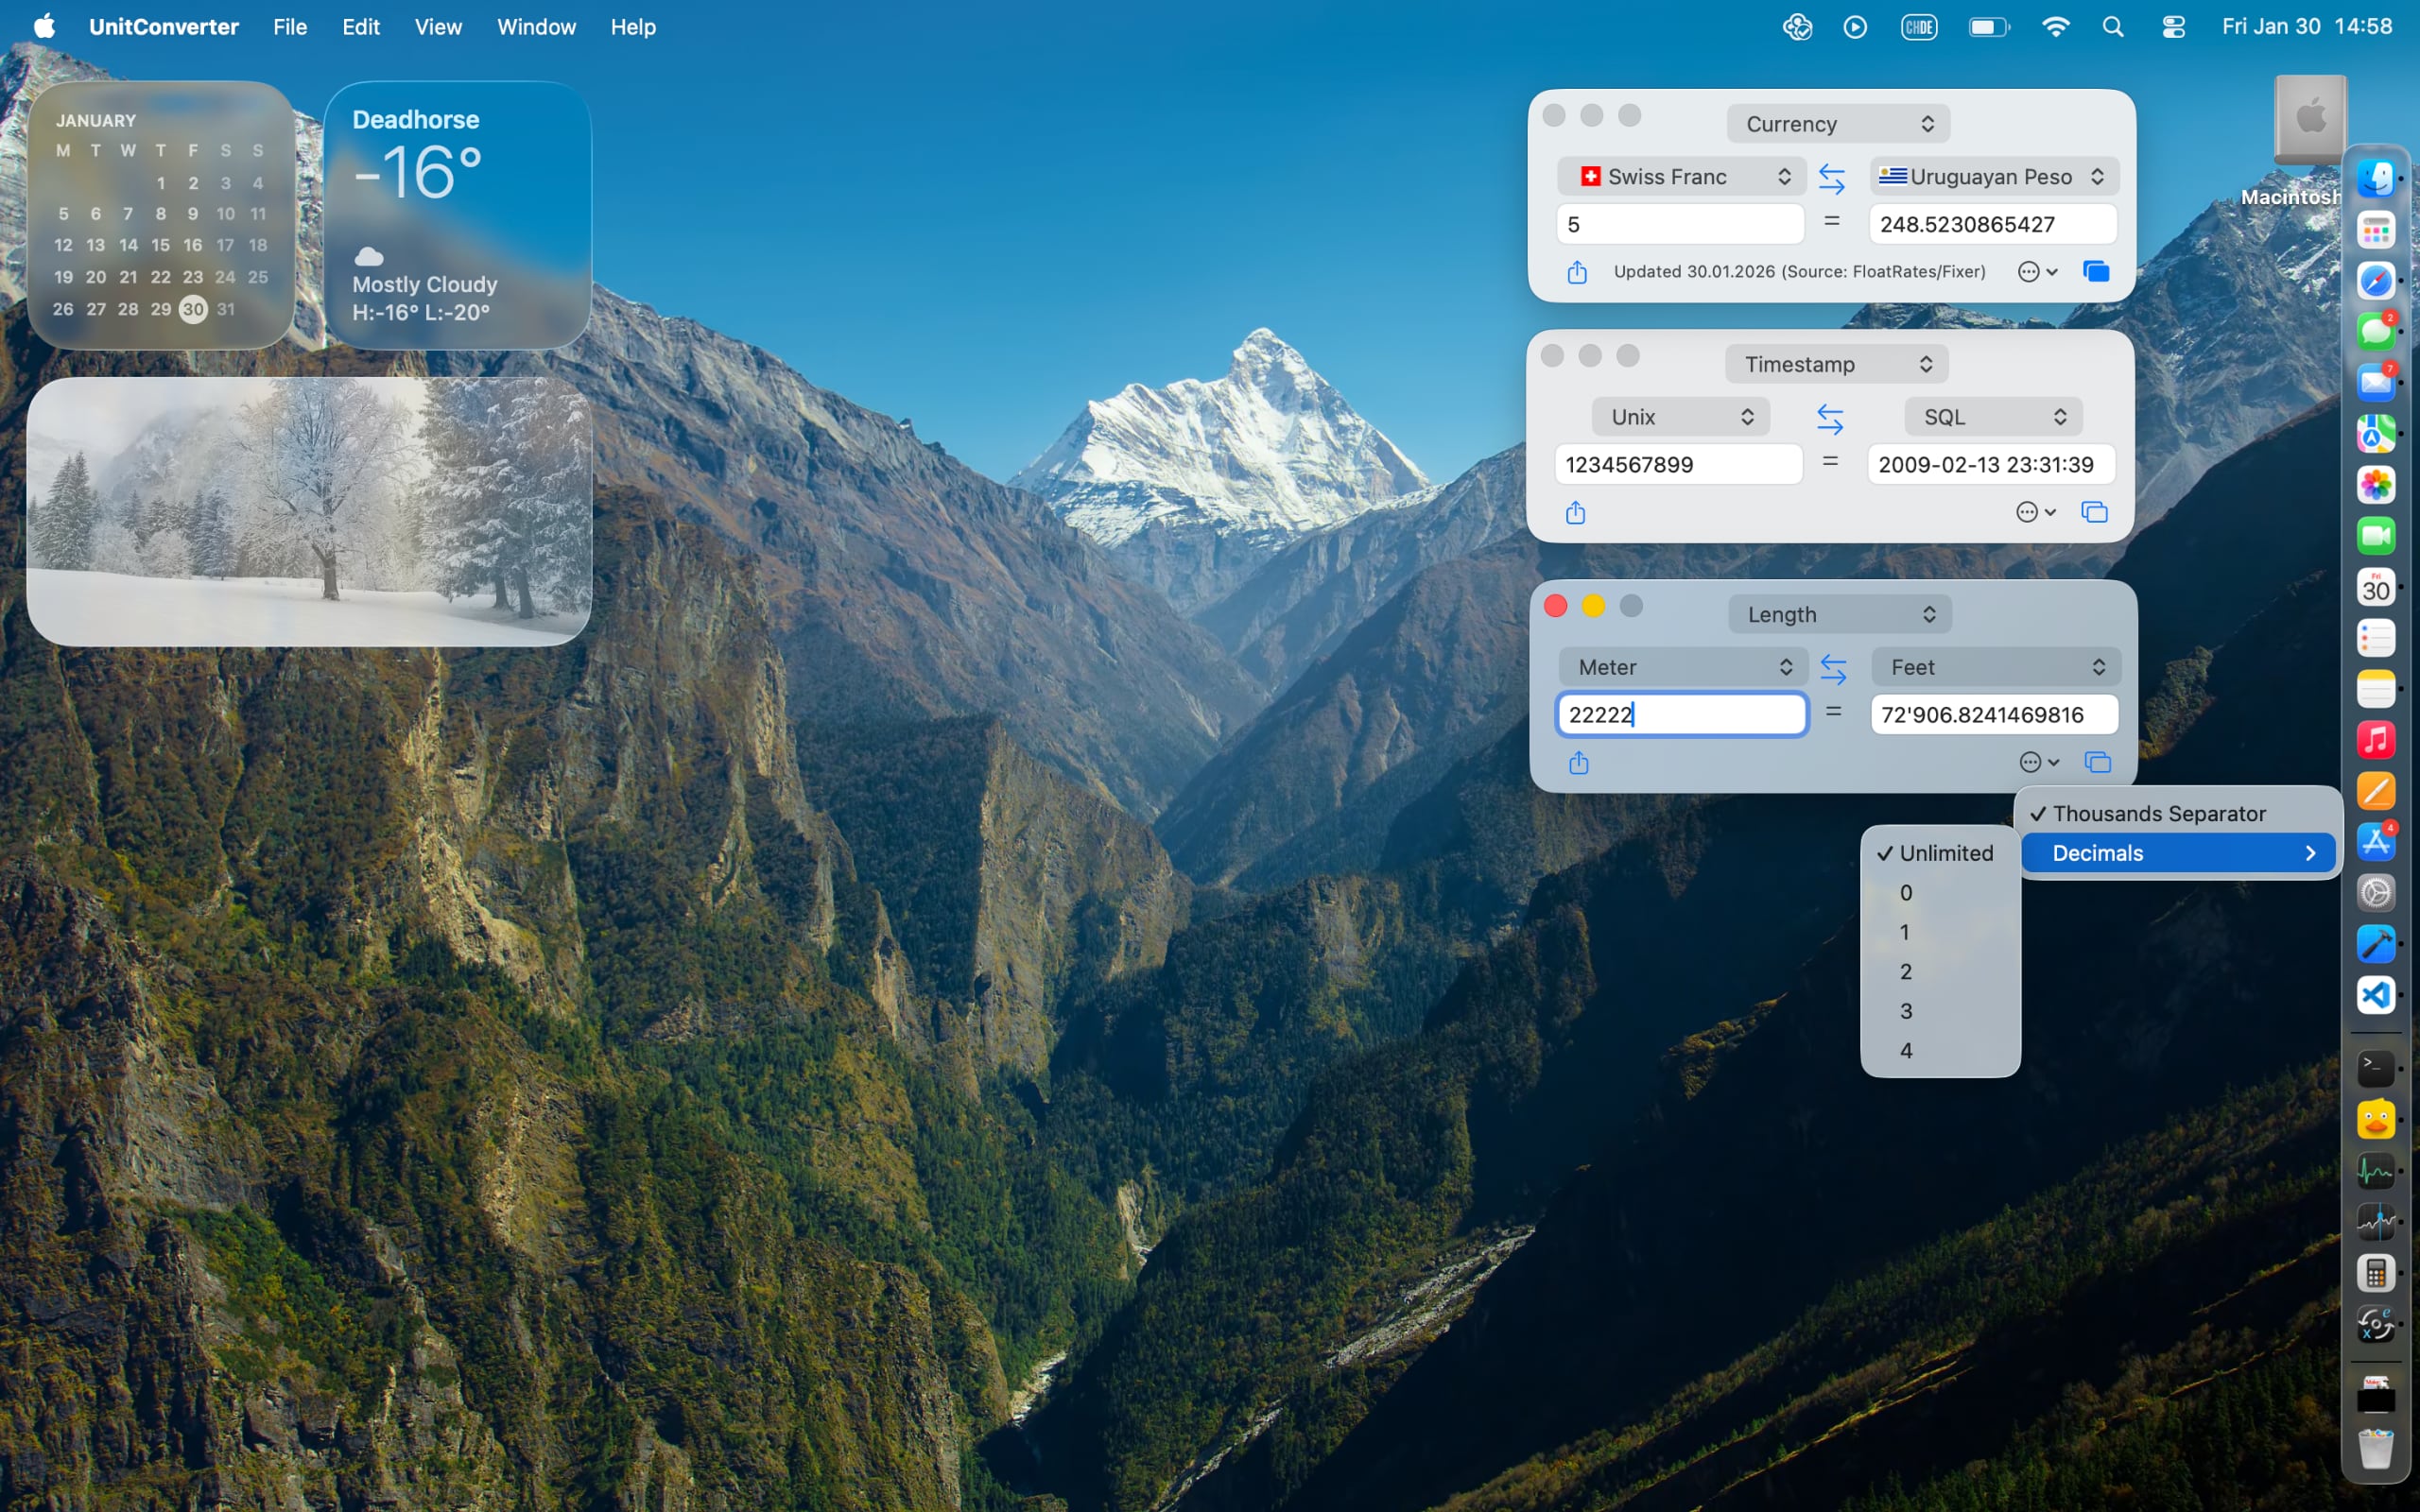The width and height of the screenshot is (2420, 1512).
Task: Set decimals to 2
Action: 1905,972
